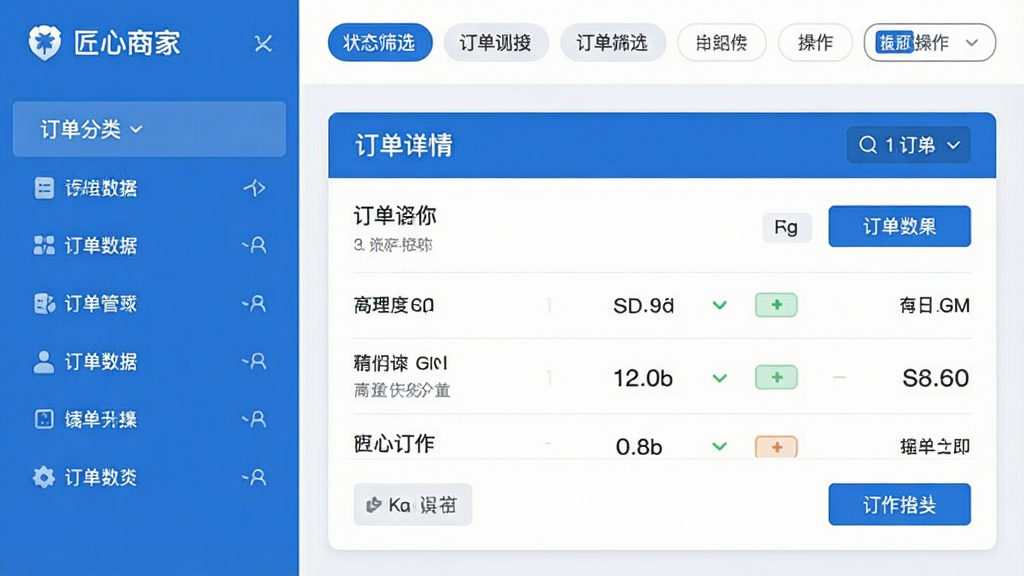Click the grid icon beside 订单数据

pos(44,246)
